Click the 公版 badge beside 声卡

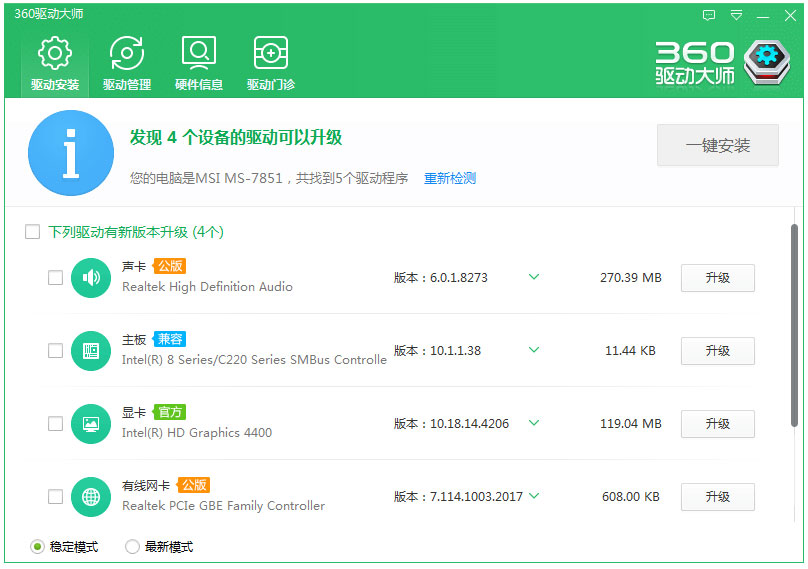pos(170,266)
